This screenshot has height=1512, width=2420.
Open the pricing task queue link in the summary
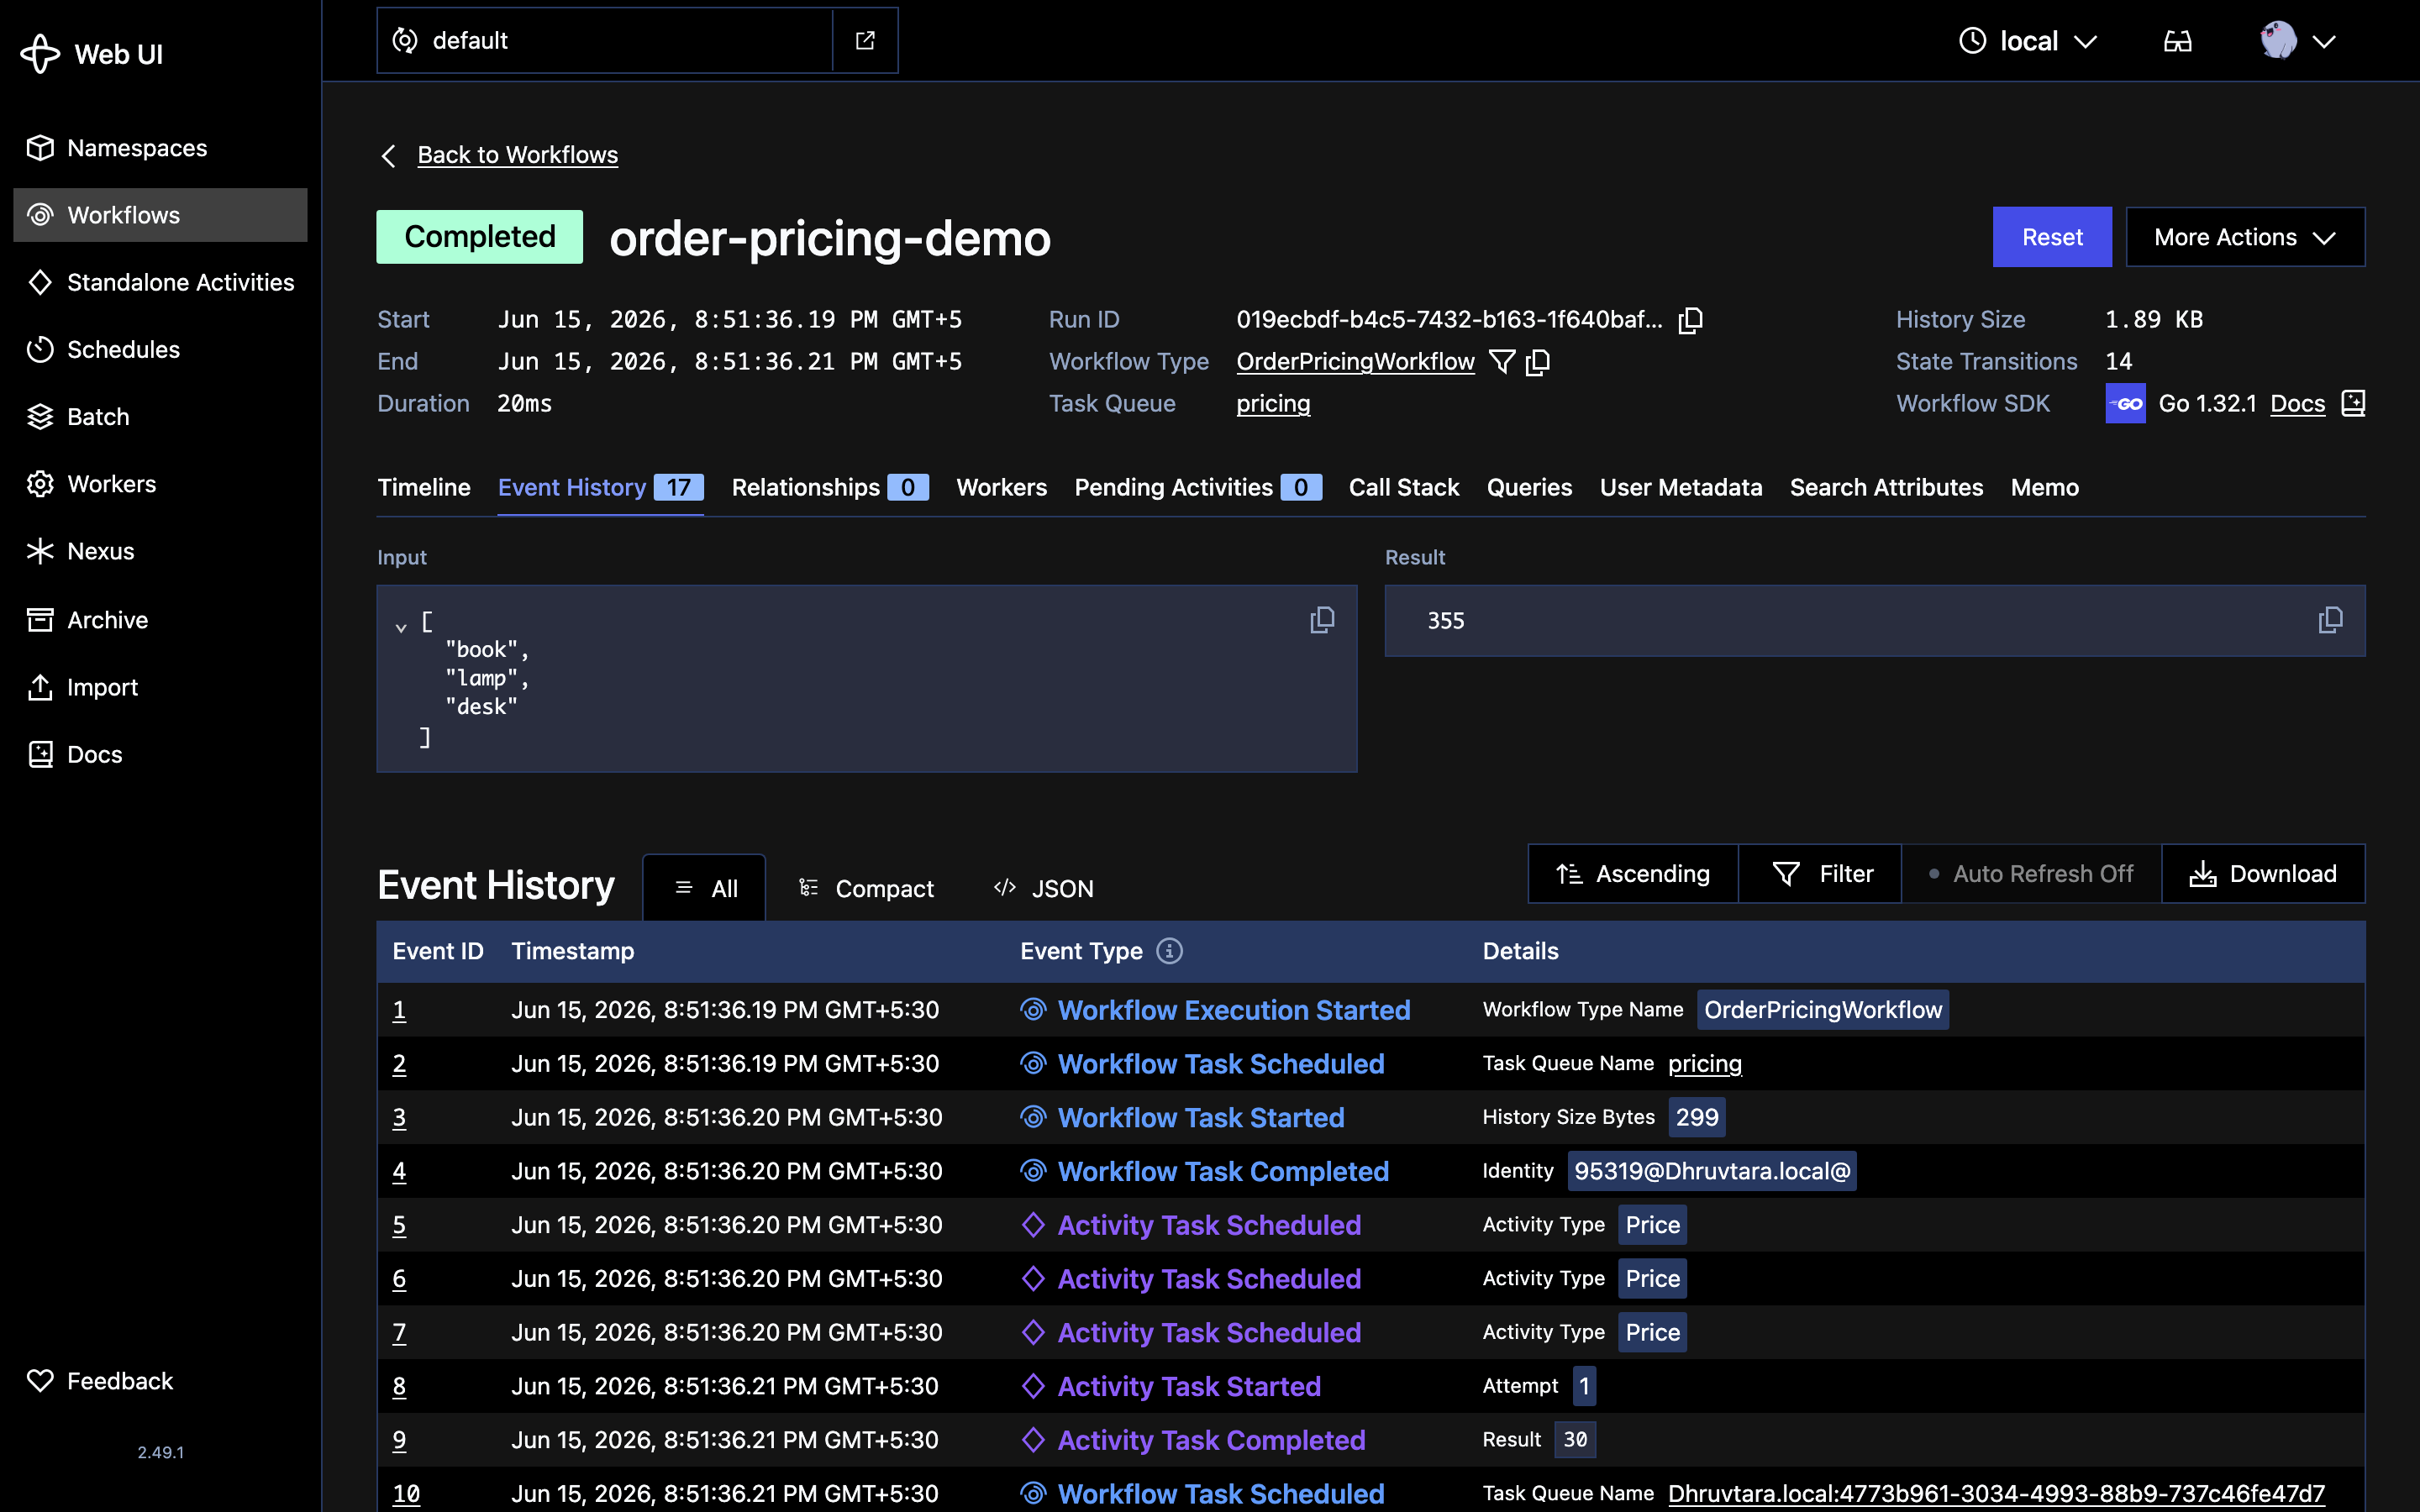click(1273, 403)
